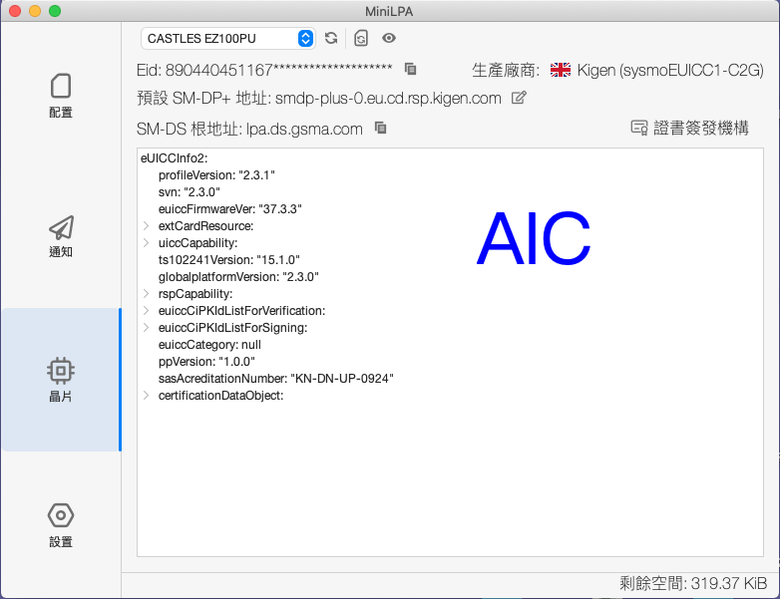Select the euiccCategory: null row
The width and height of the screenshot is (780, 599).
pyautogui.click(x=209, y=345)
